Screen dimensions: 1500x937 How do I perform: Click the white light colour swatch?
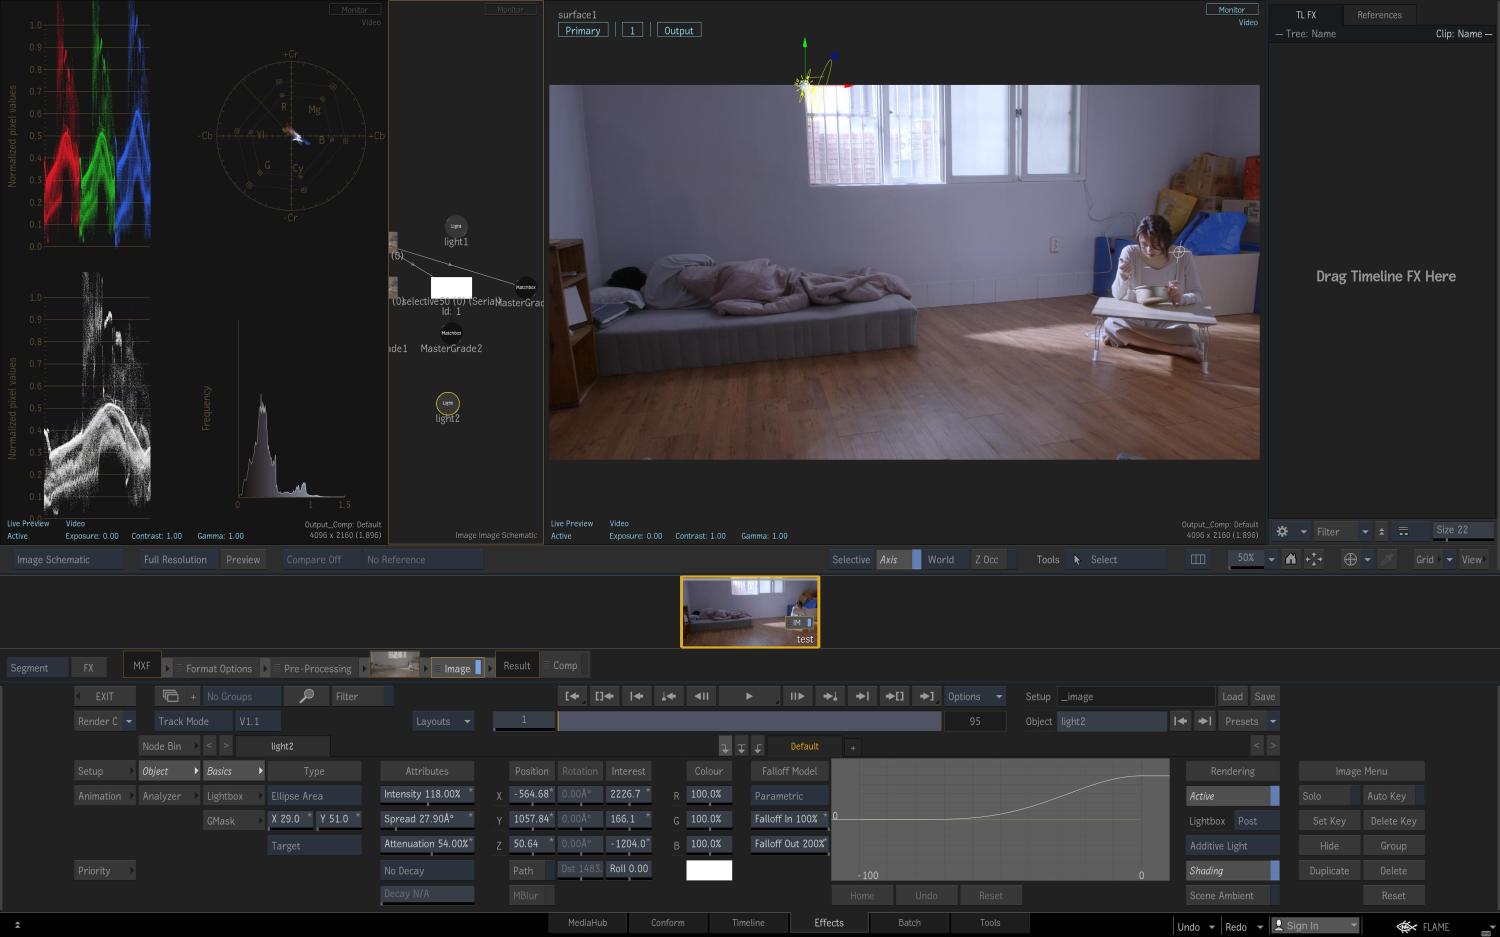pyautogui.click(x=709, y=871)
